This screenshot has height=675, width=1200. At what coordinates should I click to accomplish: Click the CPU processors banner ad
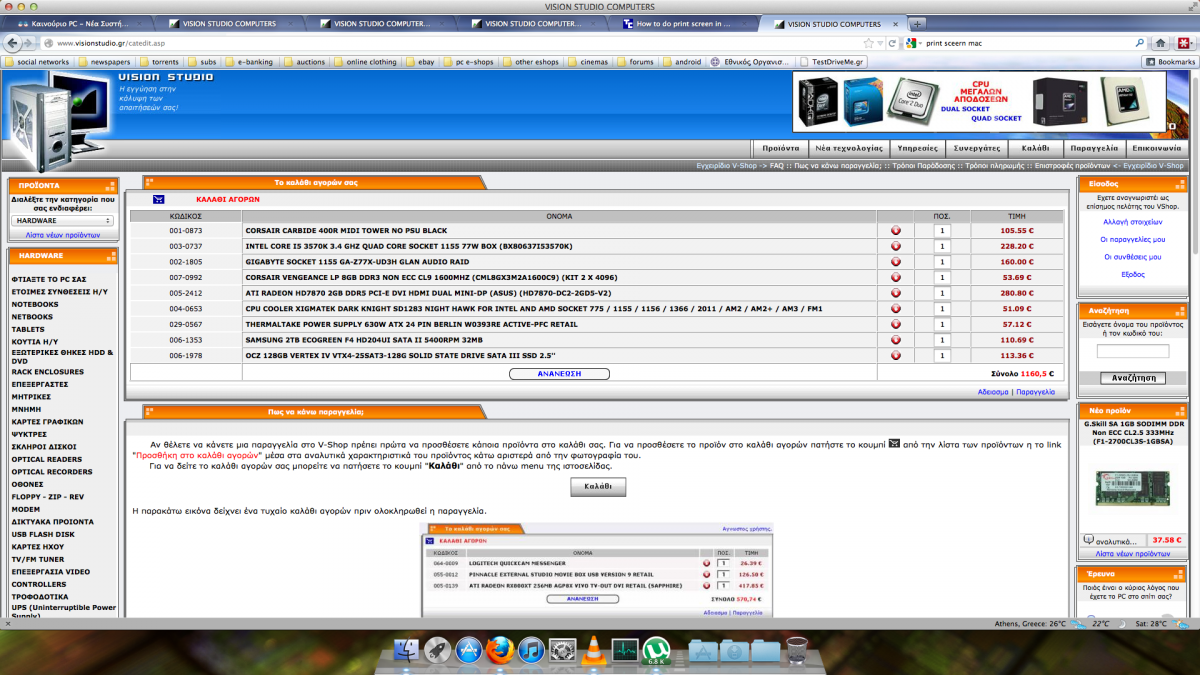[979, 102]
